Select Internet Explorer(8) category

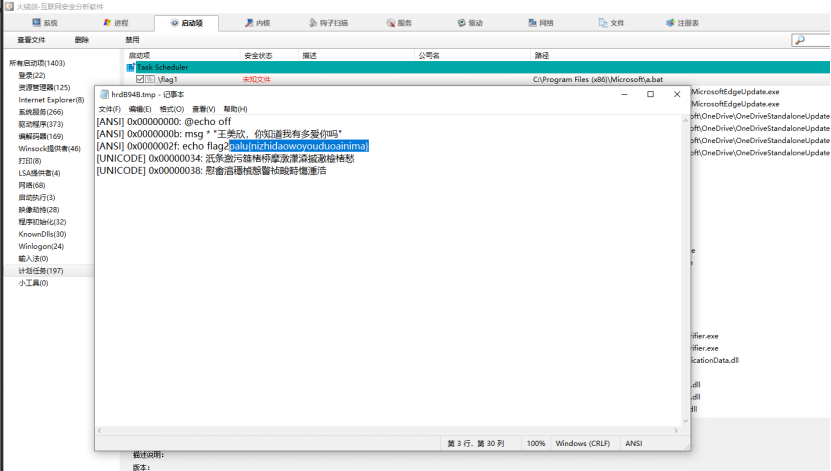[x=51, y=100]
